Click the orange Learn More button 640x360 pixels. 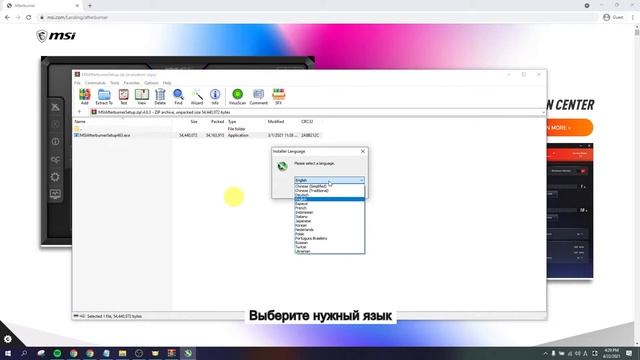(x=570, y=128)
